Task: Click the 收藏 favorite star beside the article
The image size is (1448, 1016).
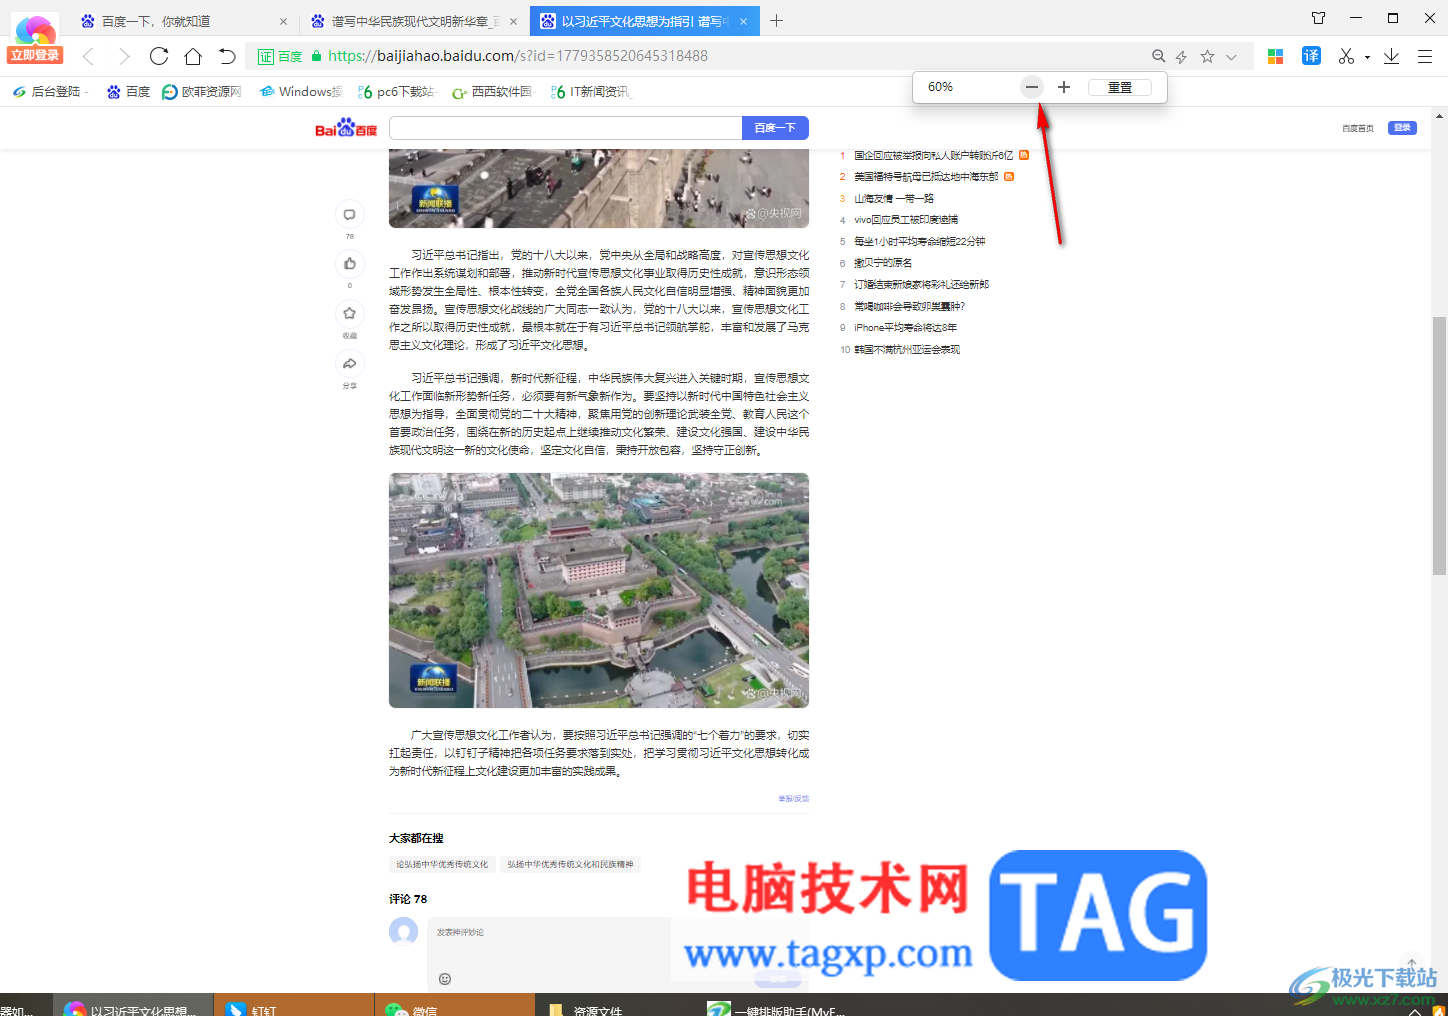Action: click(349, 313)
